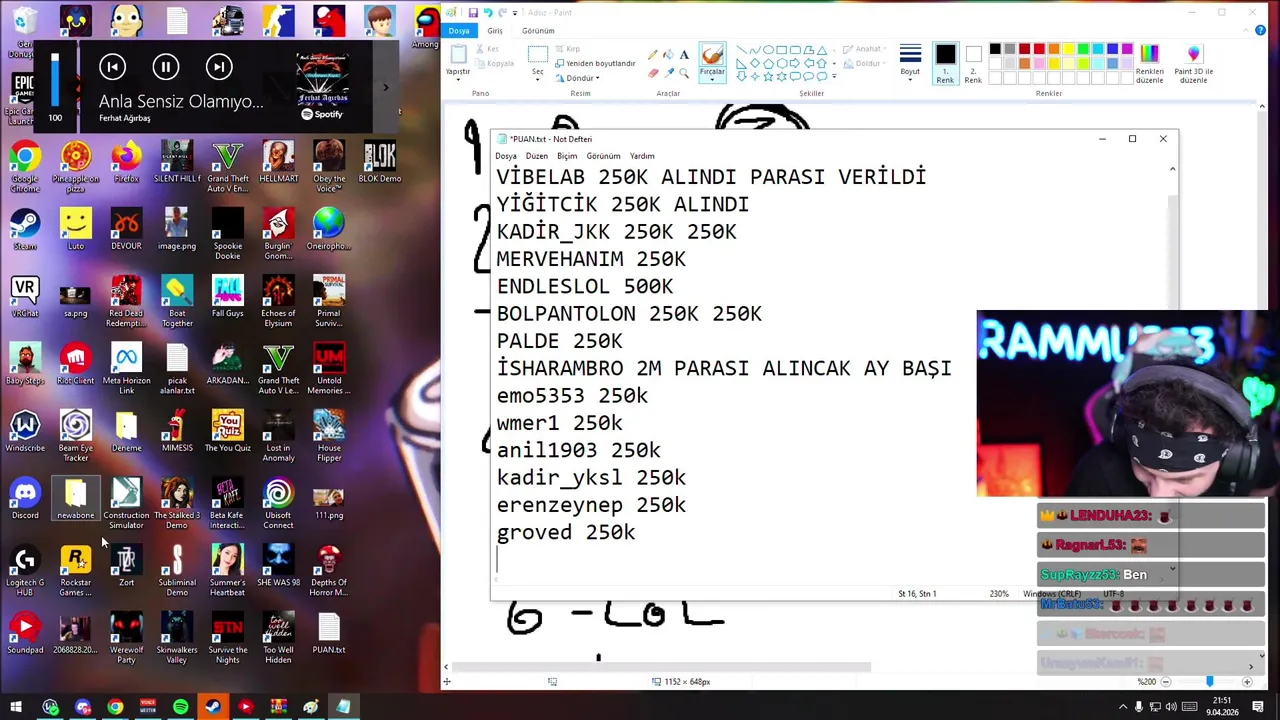The width and height of the screenshot is (1280, 720).
Task: Switch to the Giriş tab in Paint
Action: click(495, 31)
